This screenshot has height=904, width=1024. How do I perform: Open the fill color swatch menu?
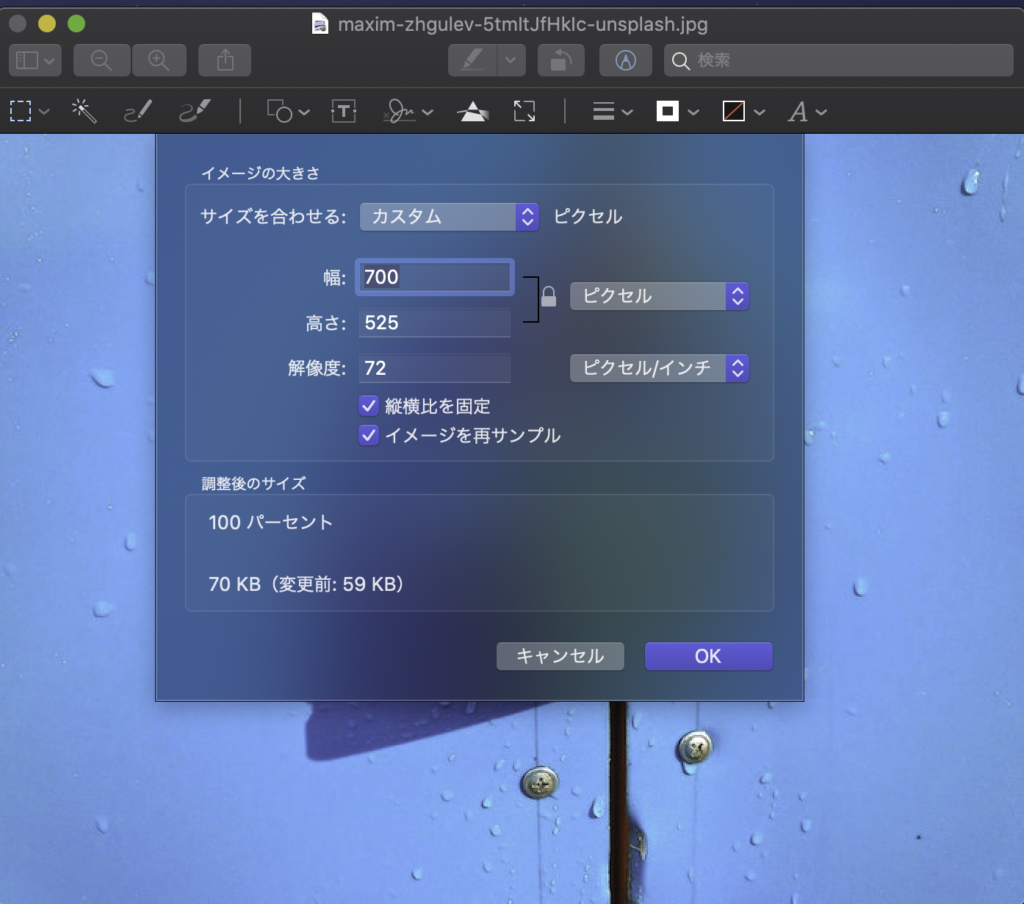point(743,112)
